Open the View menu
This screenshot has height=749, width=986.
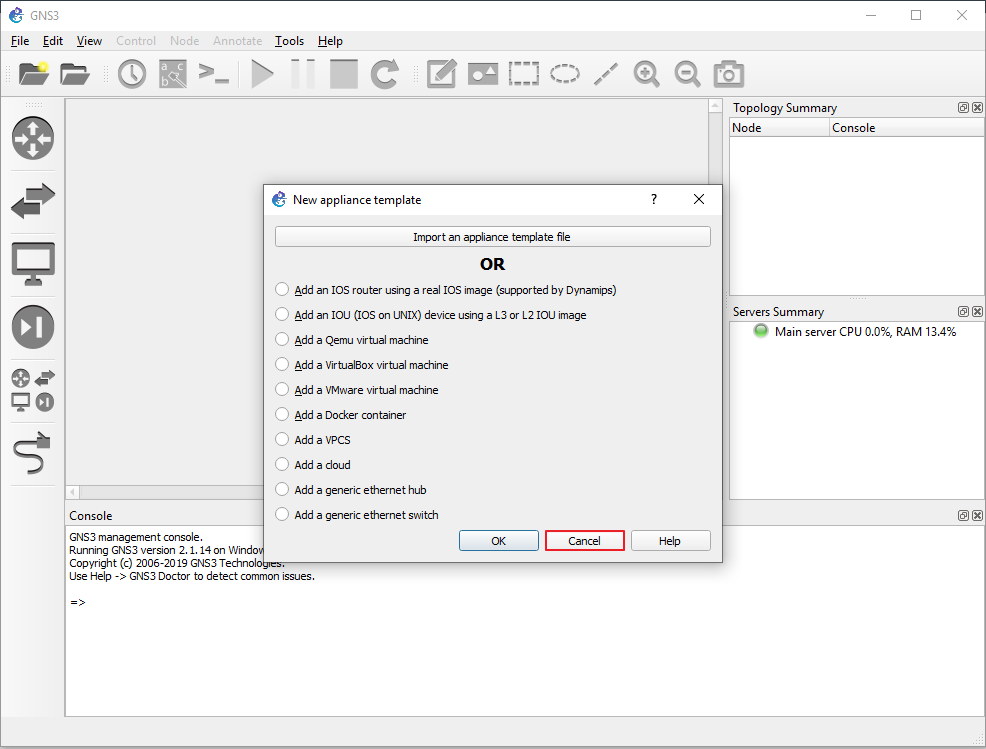tap(89, 41)
